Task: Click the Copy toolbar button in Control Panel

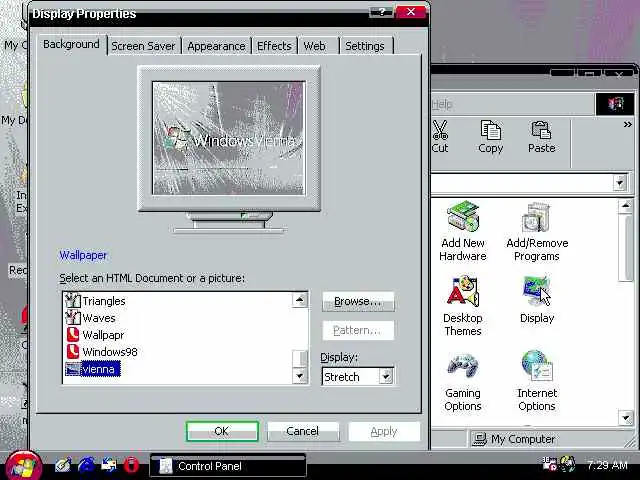Action: click(490, 137)
